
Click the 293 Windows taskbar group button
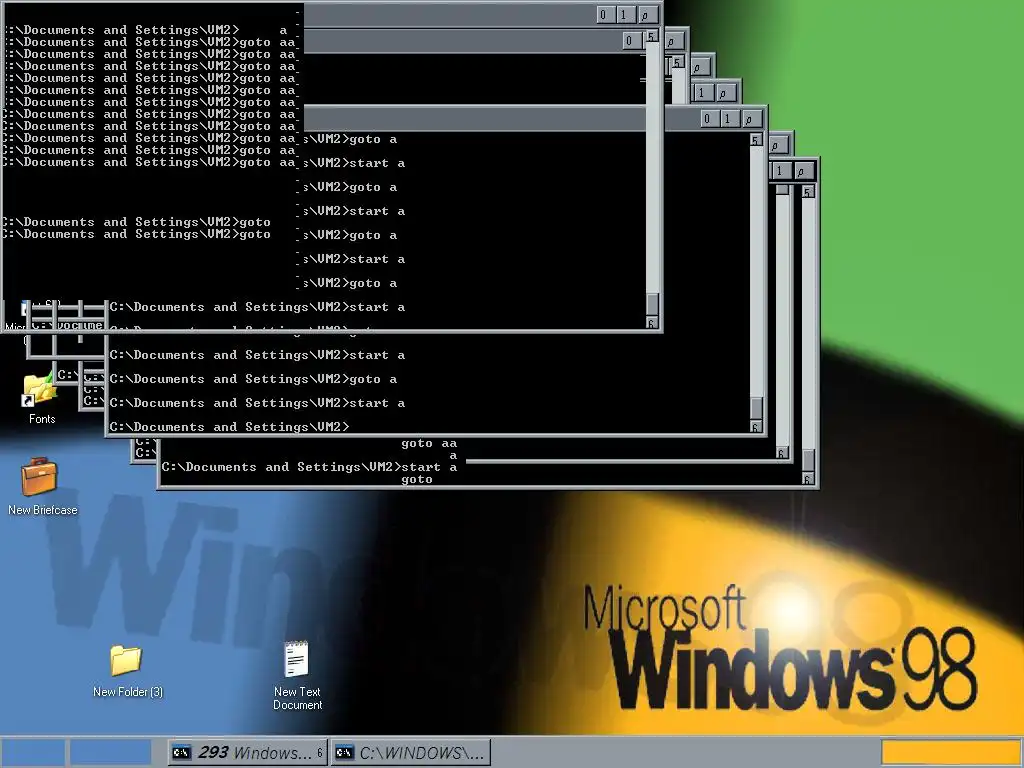[247, 752]
